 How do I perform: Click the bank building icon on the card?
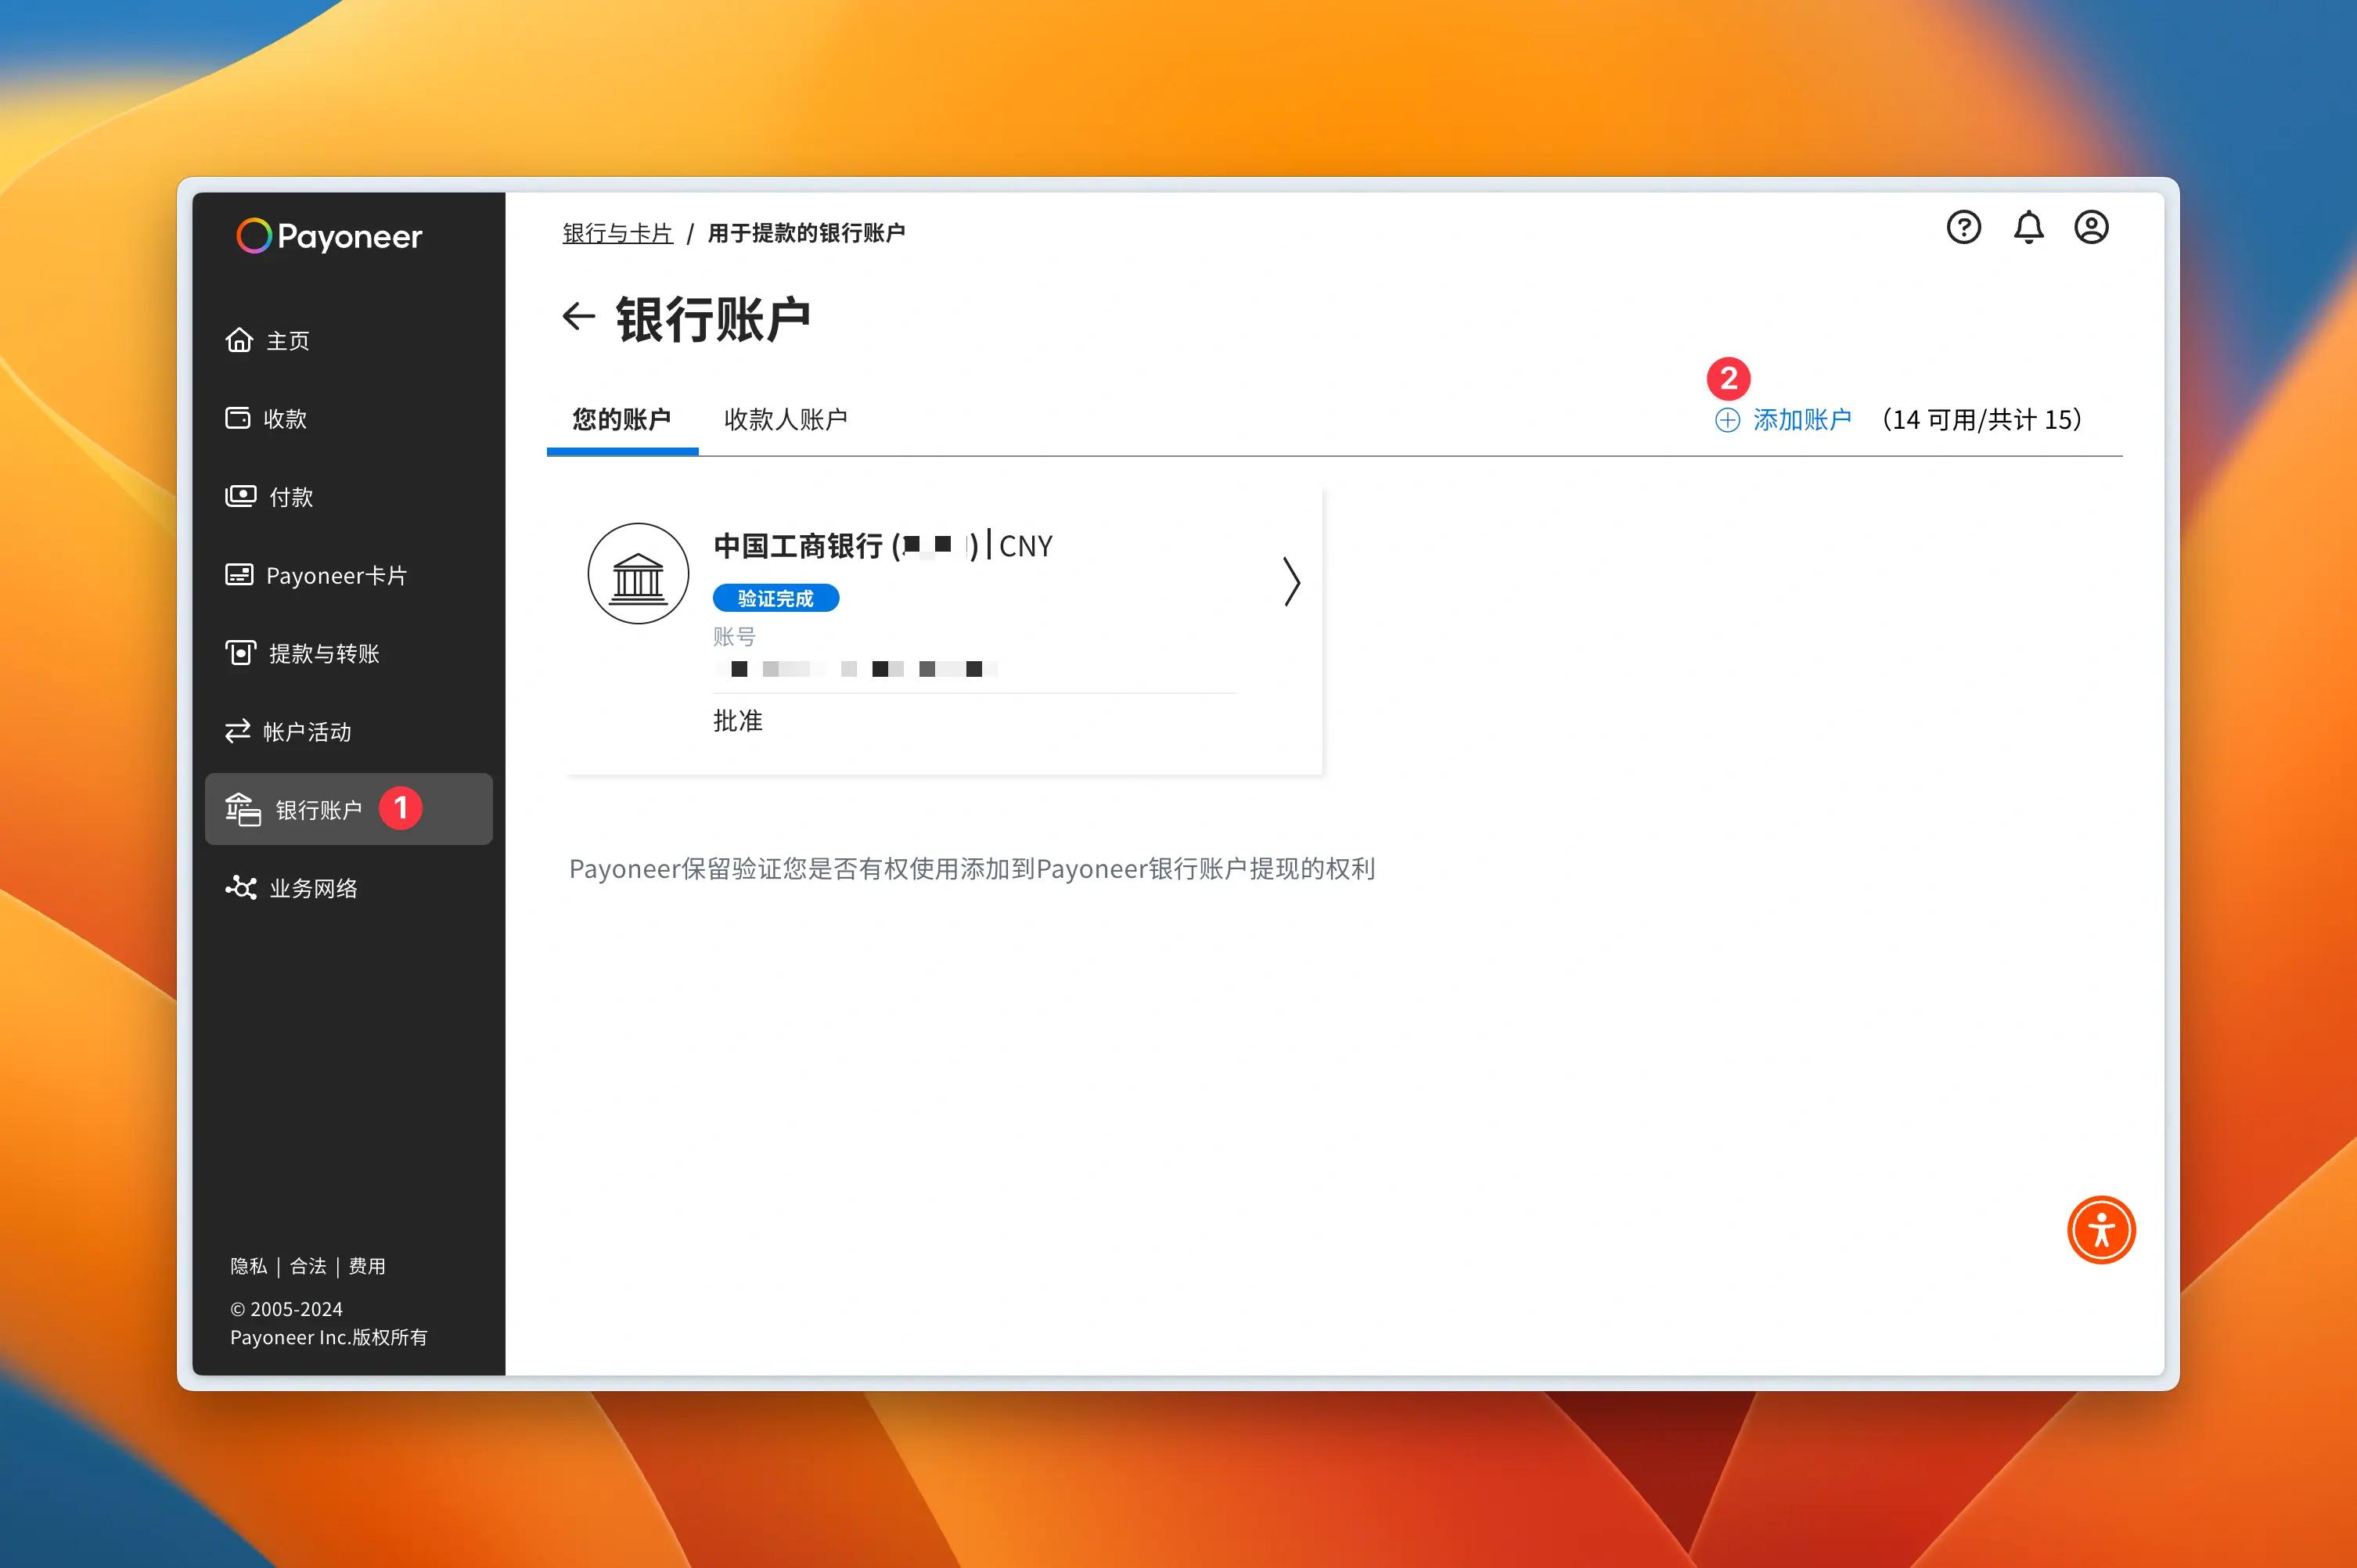(x=638, y=573)
